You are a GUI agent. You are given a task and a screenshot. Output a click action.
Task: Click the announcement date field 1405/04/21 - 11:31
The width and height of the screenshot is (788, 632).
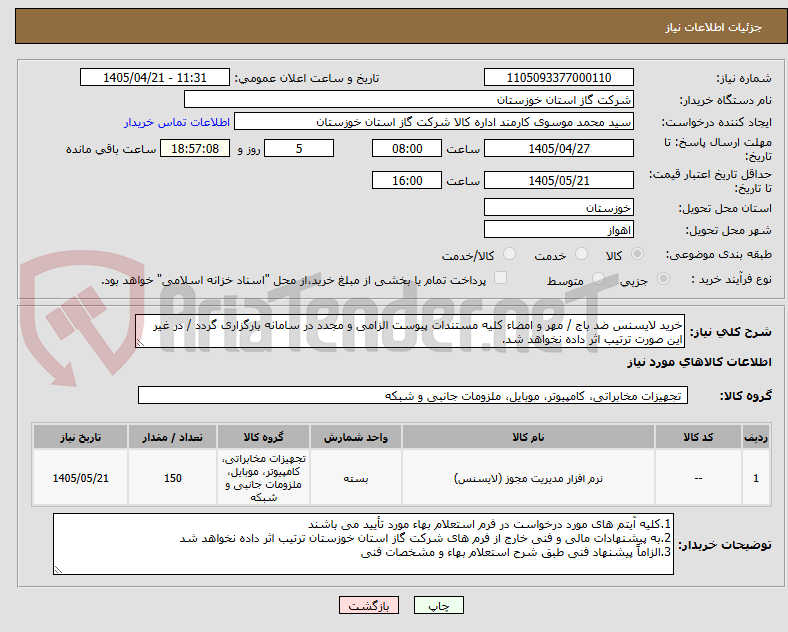(155, 78)
